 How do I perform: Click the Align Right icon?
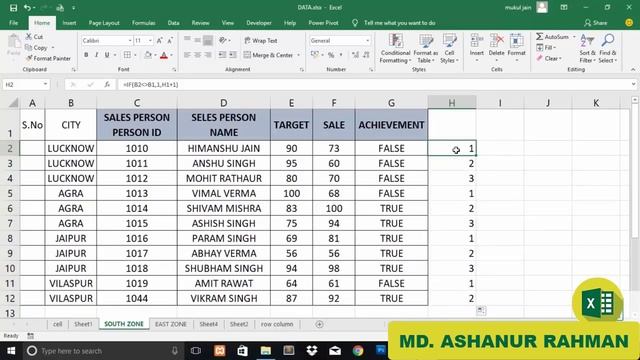[x=208, y=55]
